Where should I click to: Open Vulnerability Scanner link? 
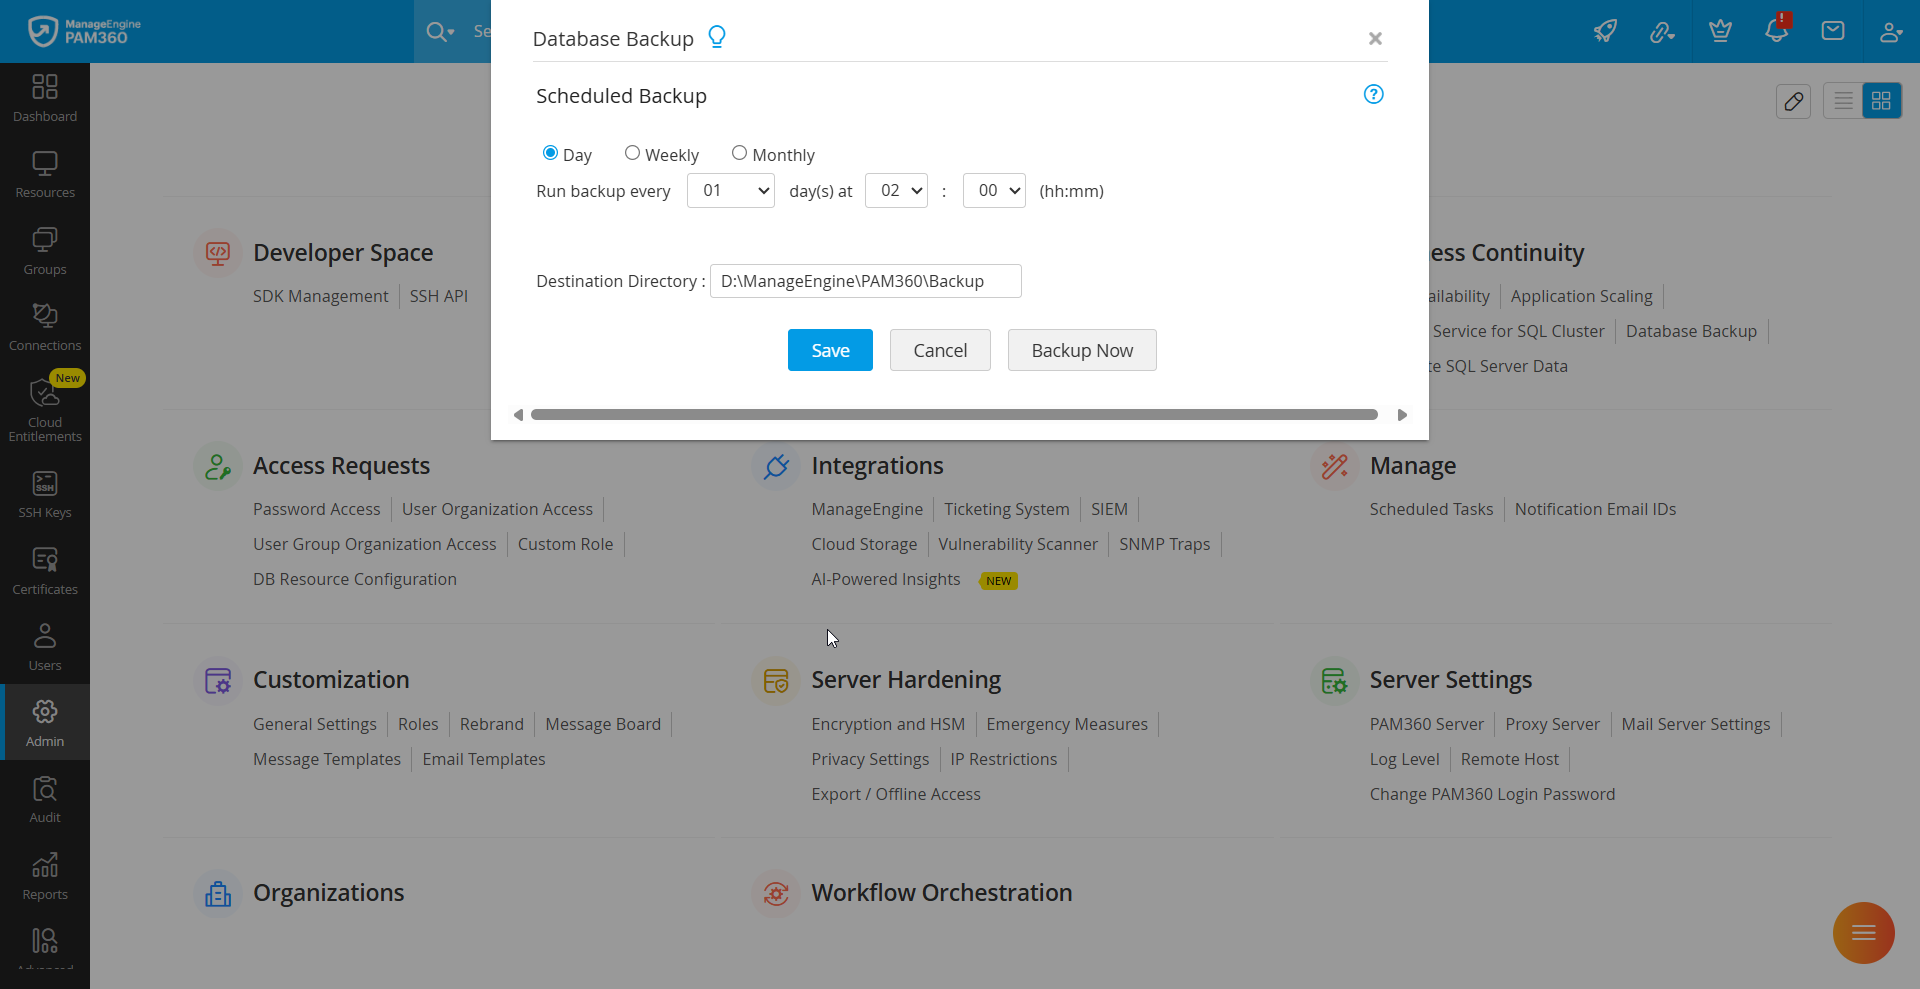click(x=1018, y=544)
